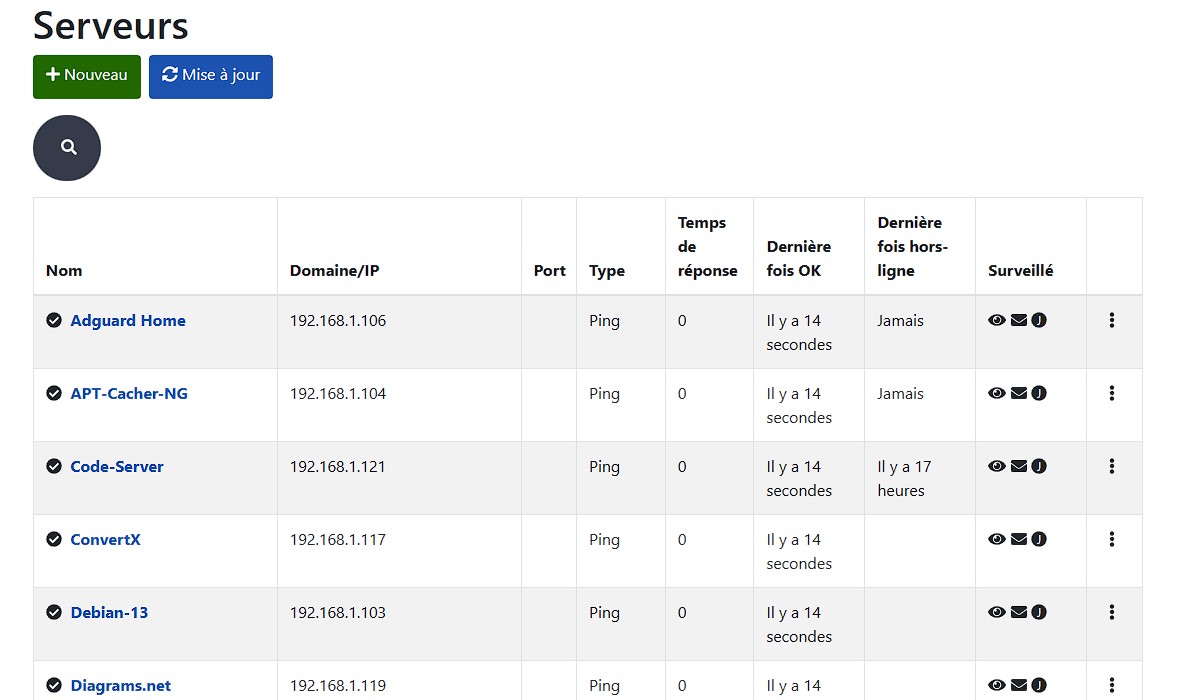Click the Nouveau button
Viewport: 1181px width, 700px height.
[x=86, y=76]
